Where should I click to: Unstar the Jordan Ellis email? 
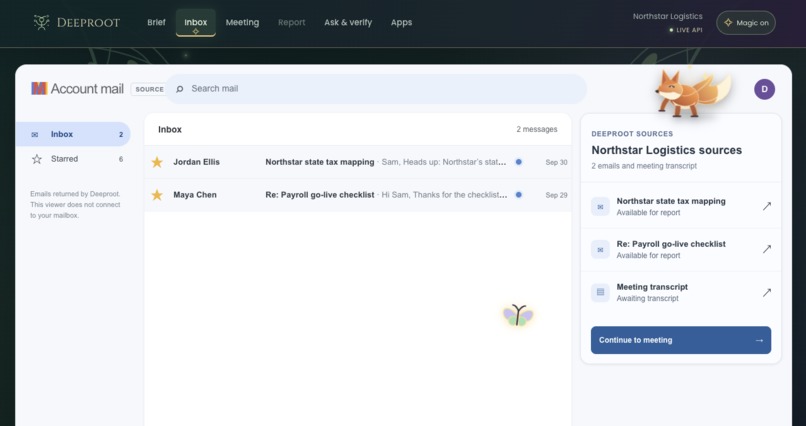[x=157, y=162]
